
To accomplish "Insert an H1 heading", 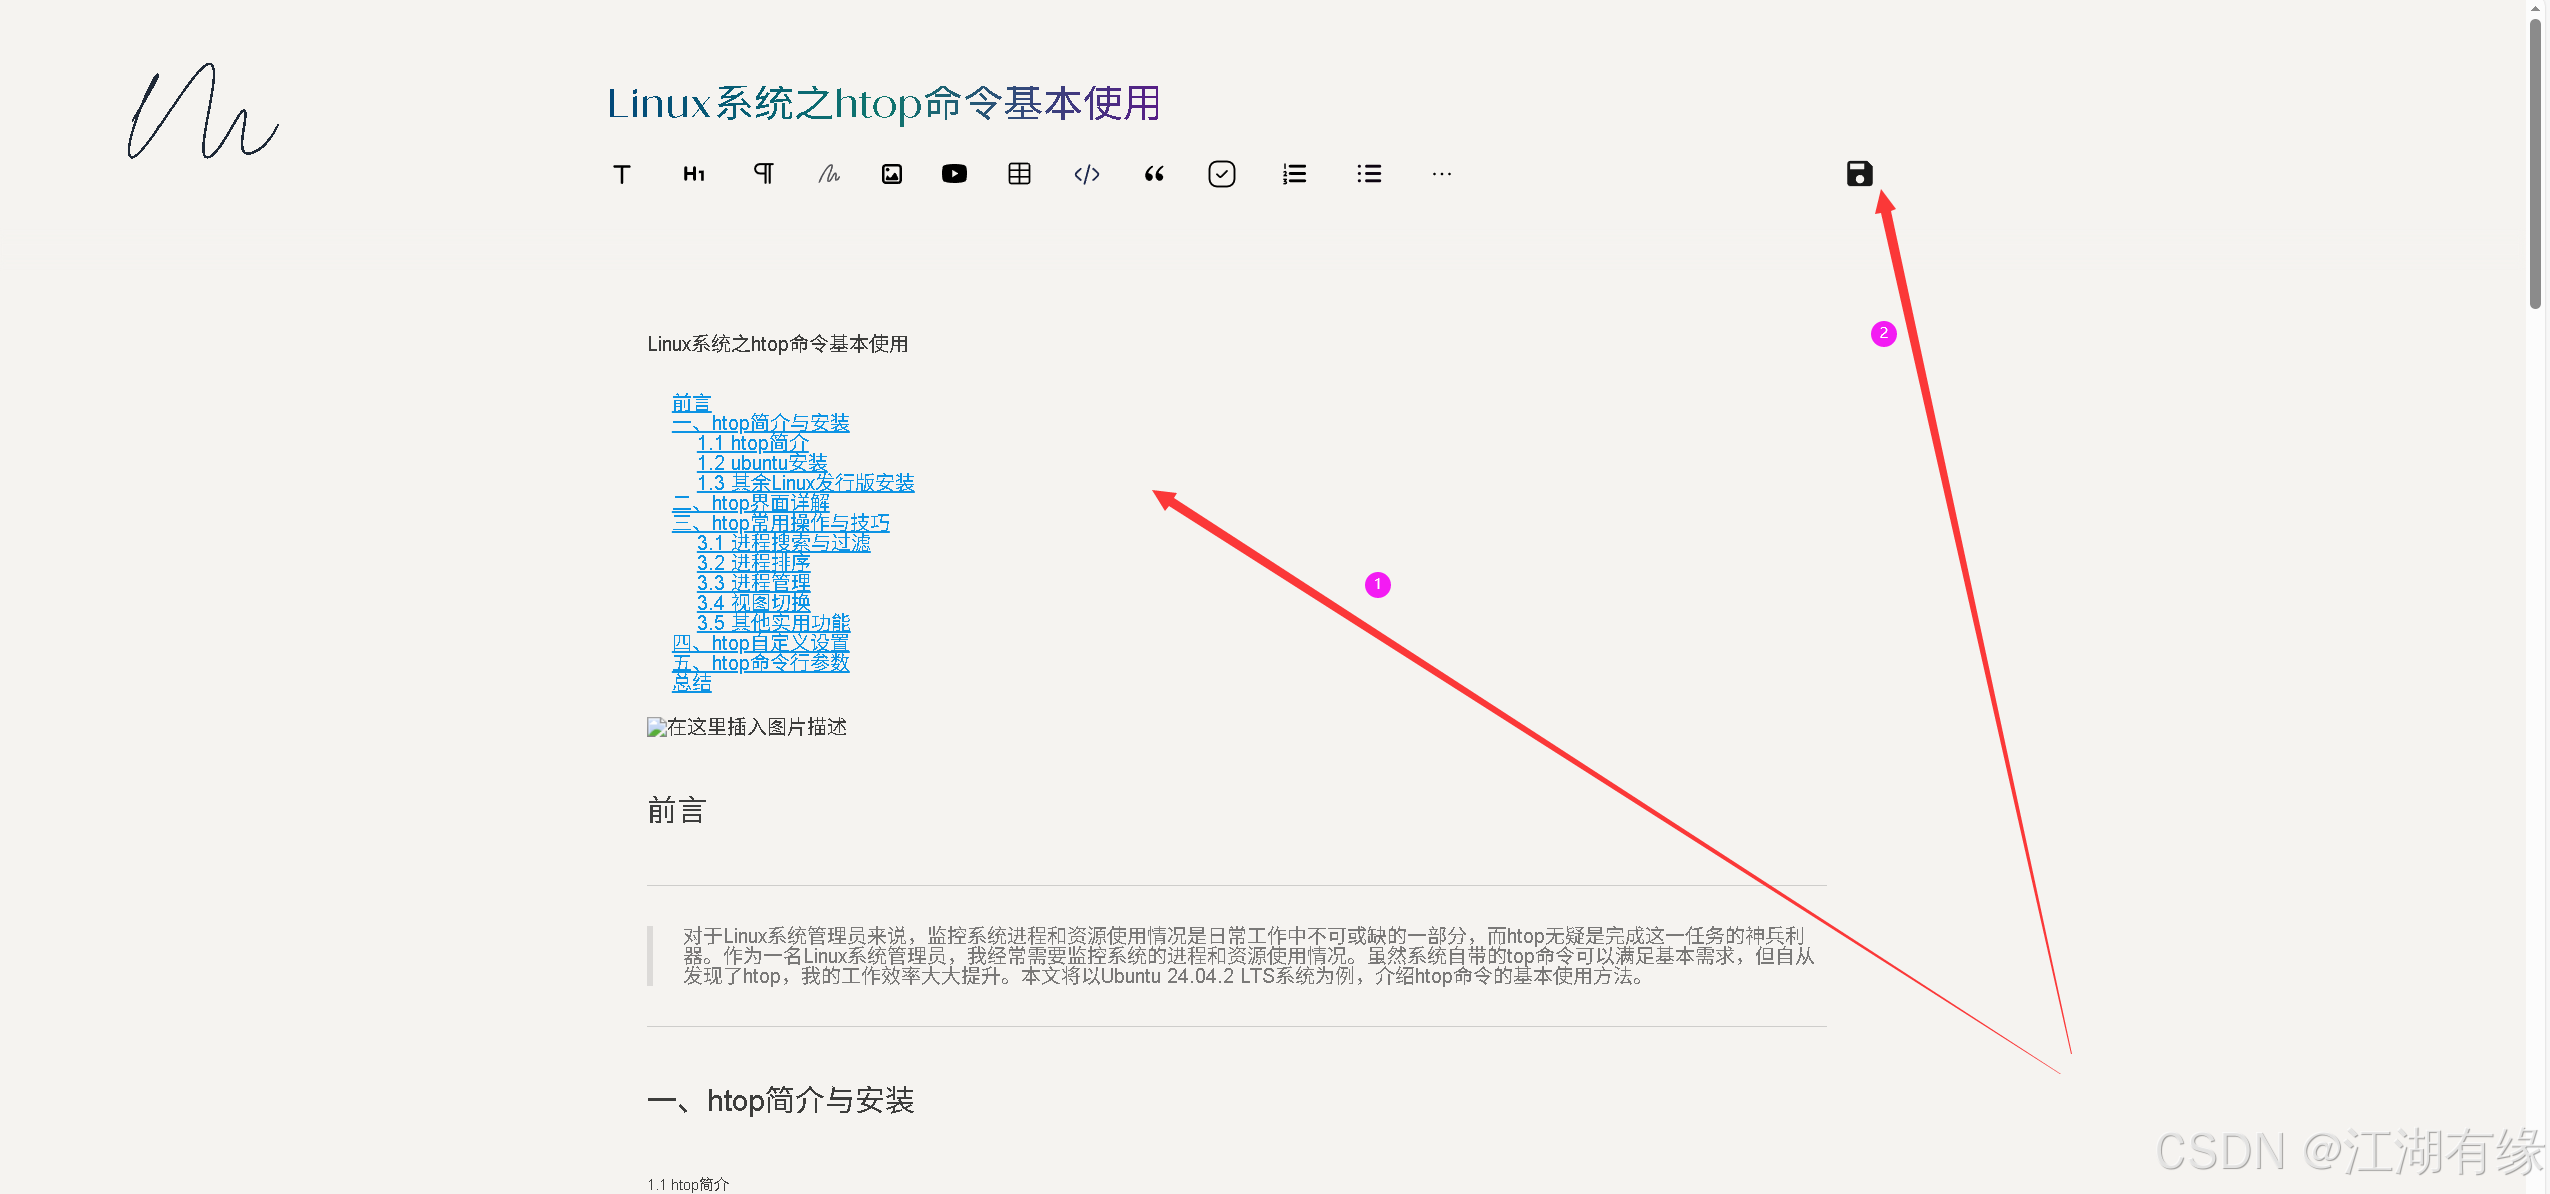I will (x=694, y=173).
